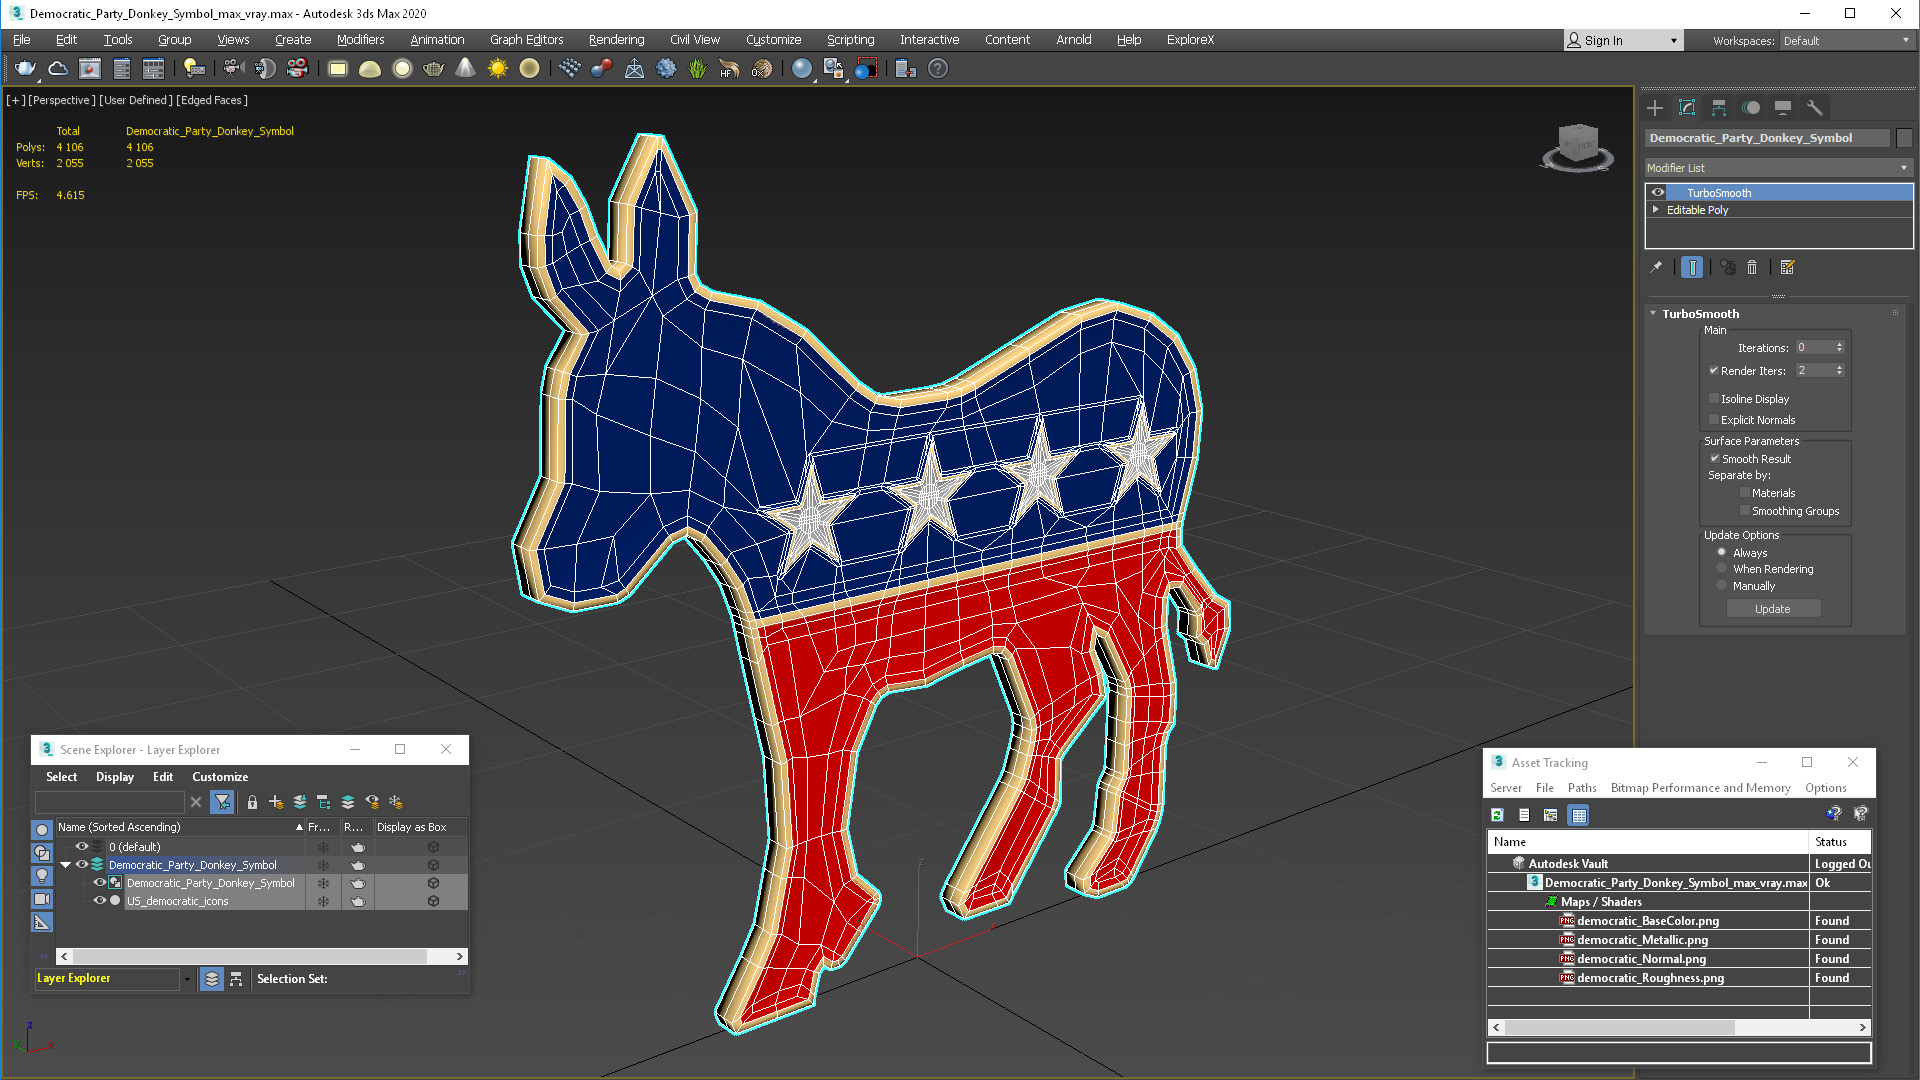The image size is (1920, 1080).
Task: Click the object color swatch beside name
Action: tap(1904, 138)
